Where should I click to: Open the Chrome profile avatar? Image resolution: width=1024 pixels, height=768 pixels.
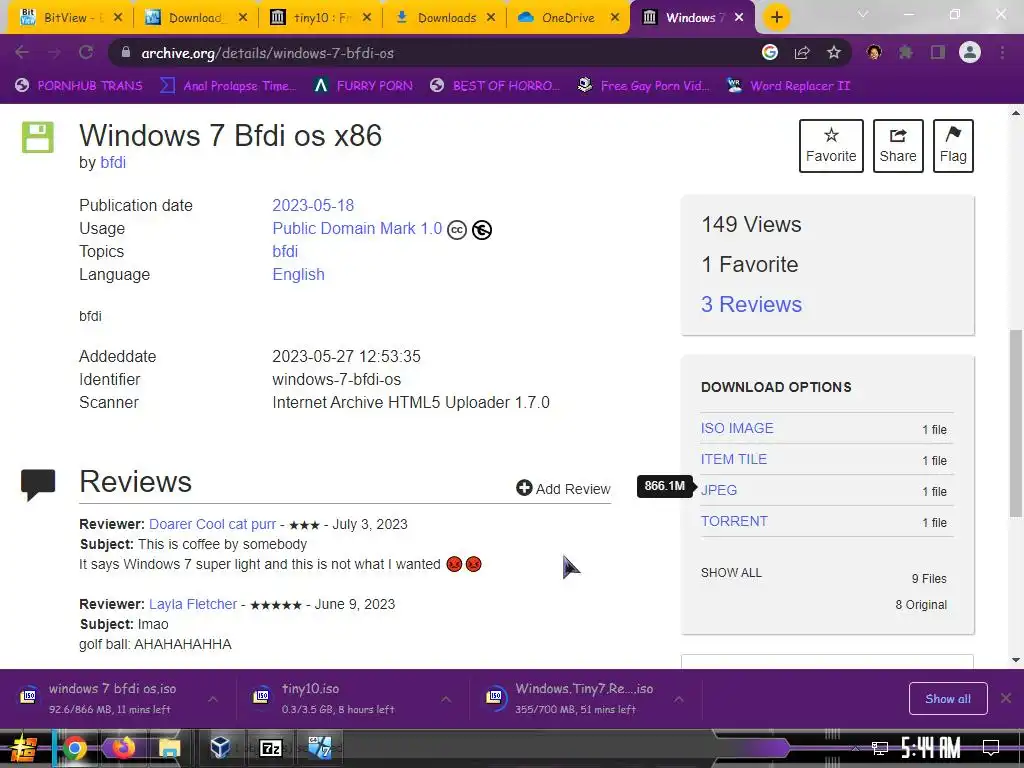970,52
